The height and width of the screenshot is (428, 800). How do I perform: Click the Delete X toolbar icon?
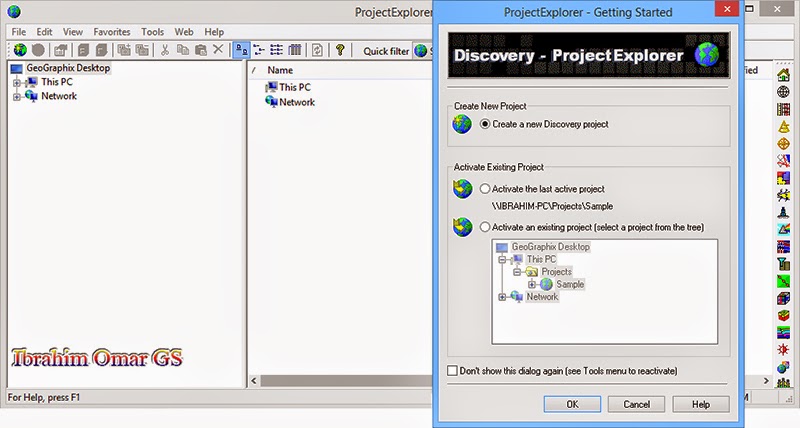click(x=218, y=49)
